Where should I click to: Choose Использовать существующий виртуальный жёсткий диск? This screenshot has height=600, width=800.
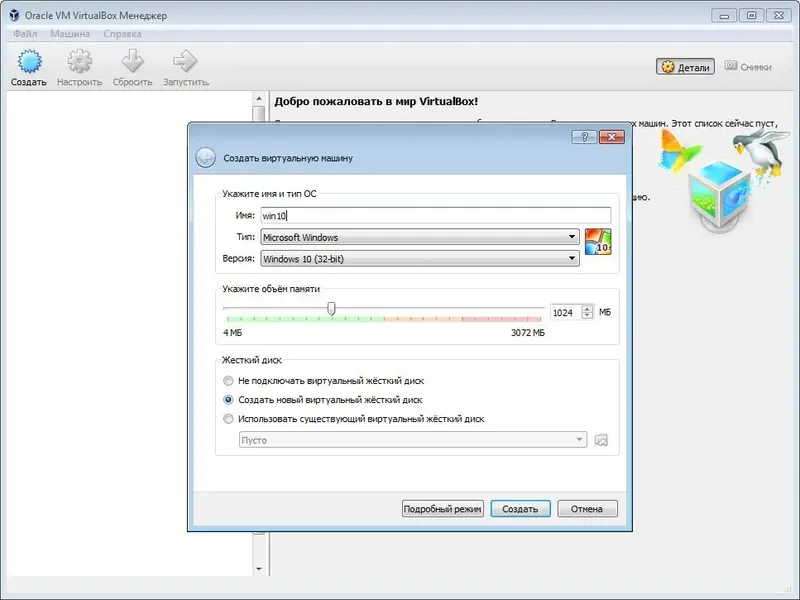pyautogui.click(x=227, y=418)
